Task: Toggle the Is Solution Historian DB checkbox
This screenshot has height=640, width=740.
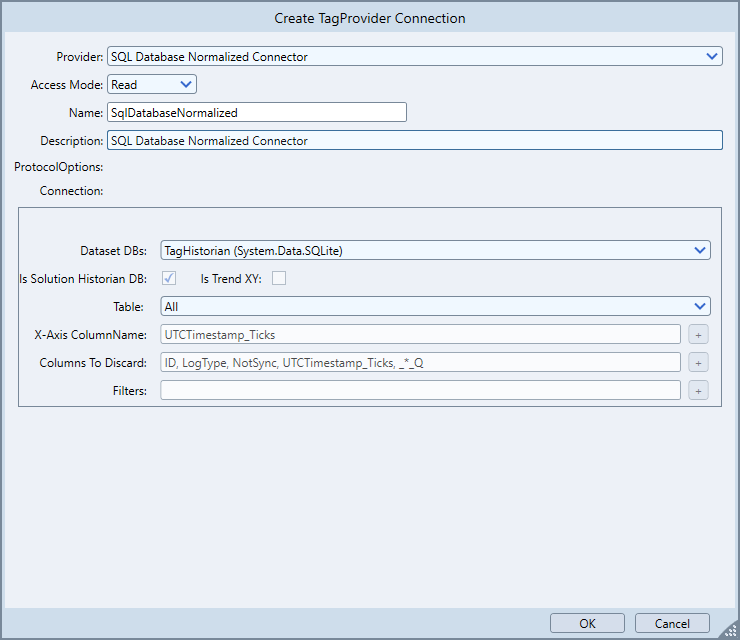Action: (x=170, y=278)
